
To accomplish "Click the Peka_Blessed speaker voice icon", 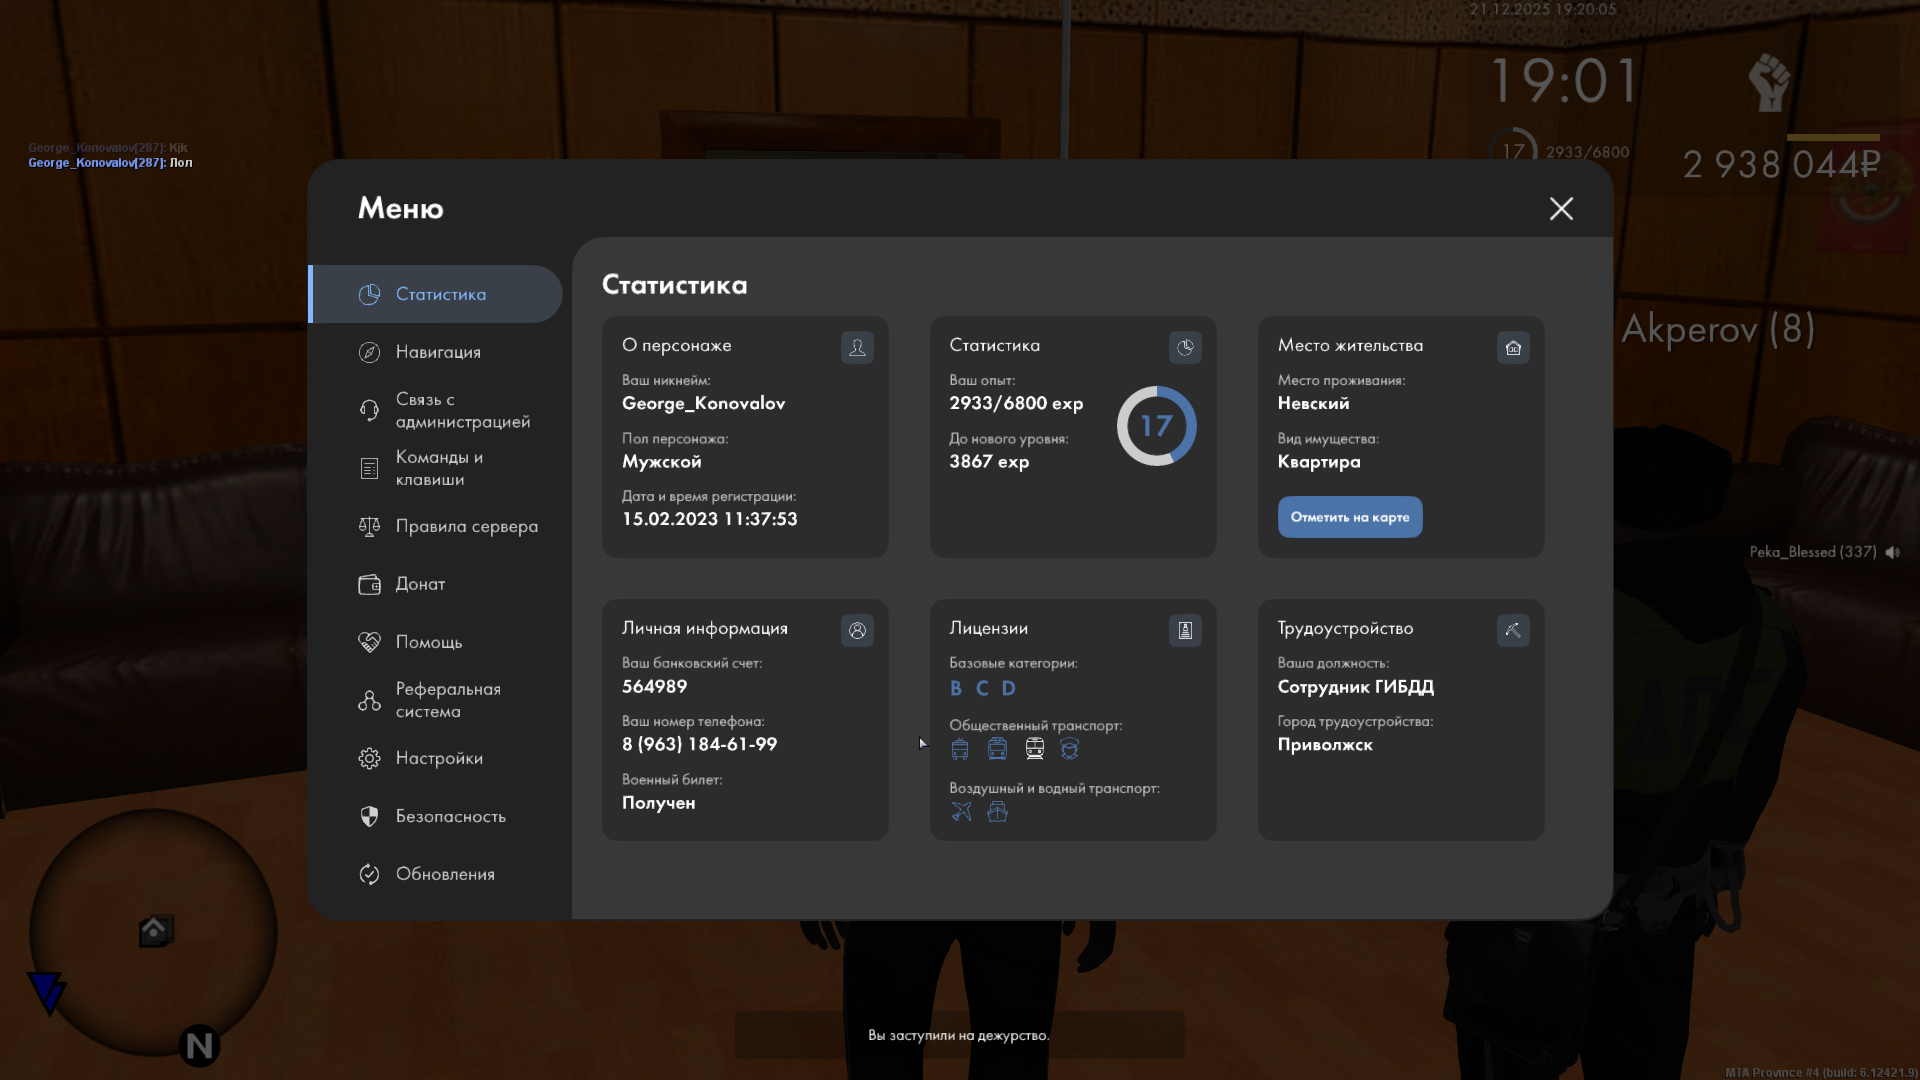I will pos(1892,552).
